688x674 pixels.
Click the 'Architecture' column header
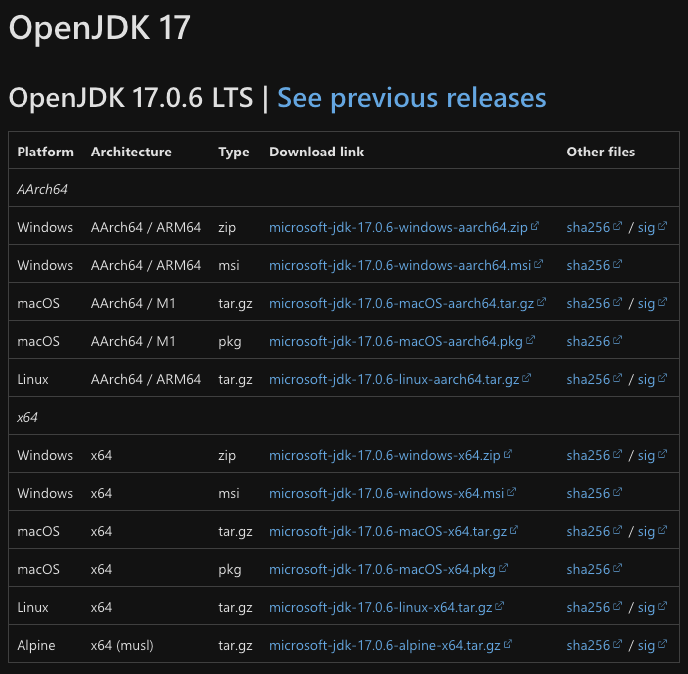131,152
